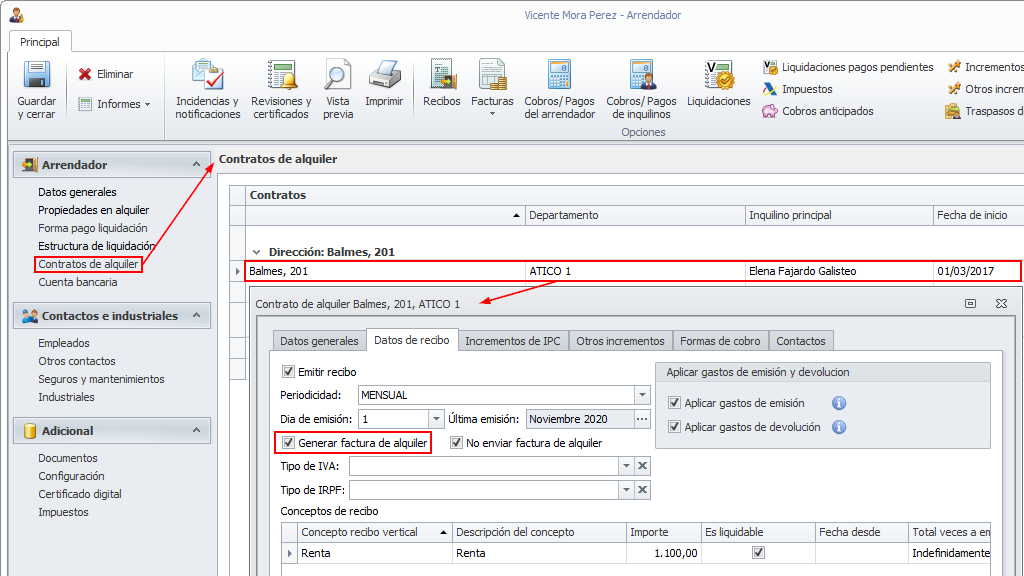Click info icon beside Aplicar gastos de emisión

pos(839,403)
